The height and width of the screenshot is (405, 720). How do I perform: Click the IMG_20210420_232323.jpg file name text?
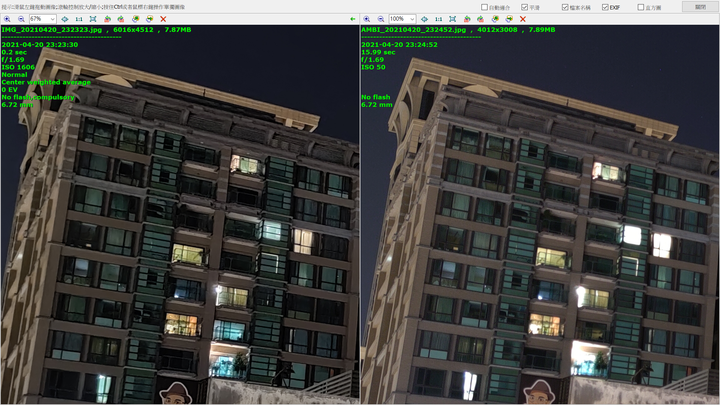(x=52, y=29)
